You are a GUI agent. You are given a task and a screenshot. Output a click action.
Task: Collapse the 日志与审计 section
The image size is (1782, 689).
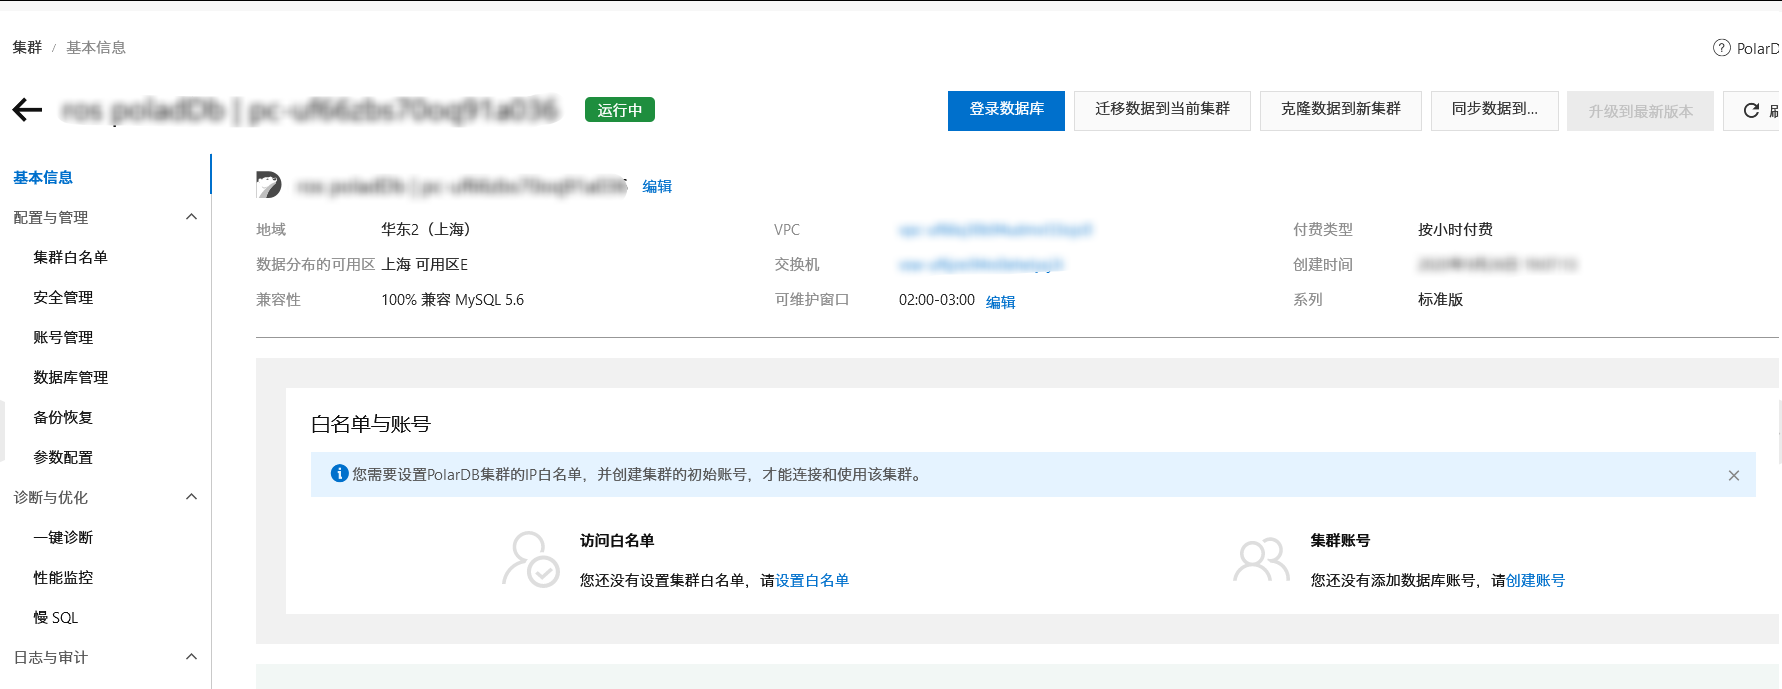pyautogui.click(x=191, y=657)
